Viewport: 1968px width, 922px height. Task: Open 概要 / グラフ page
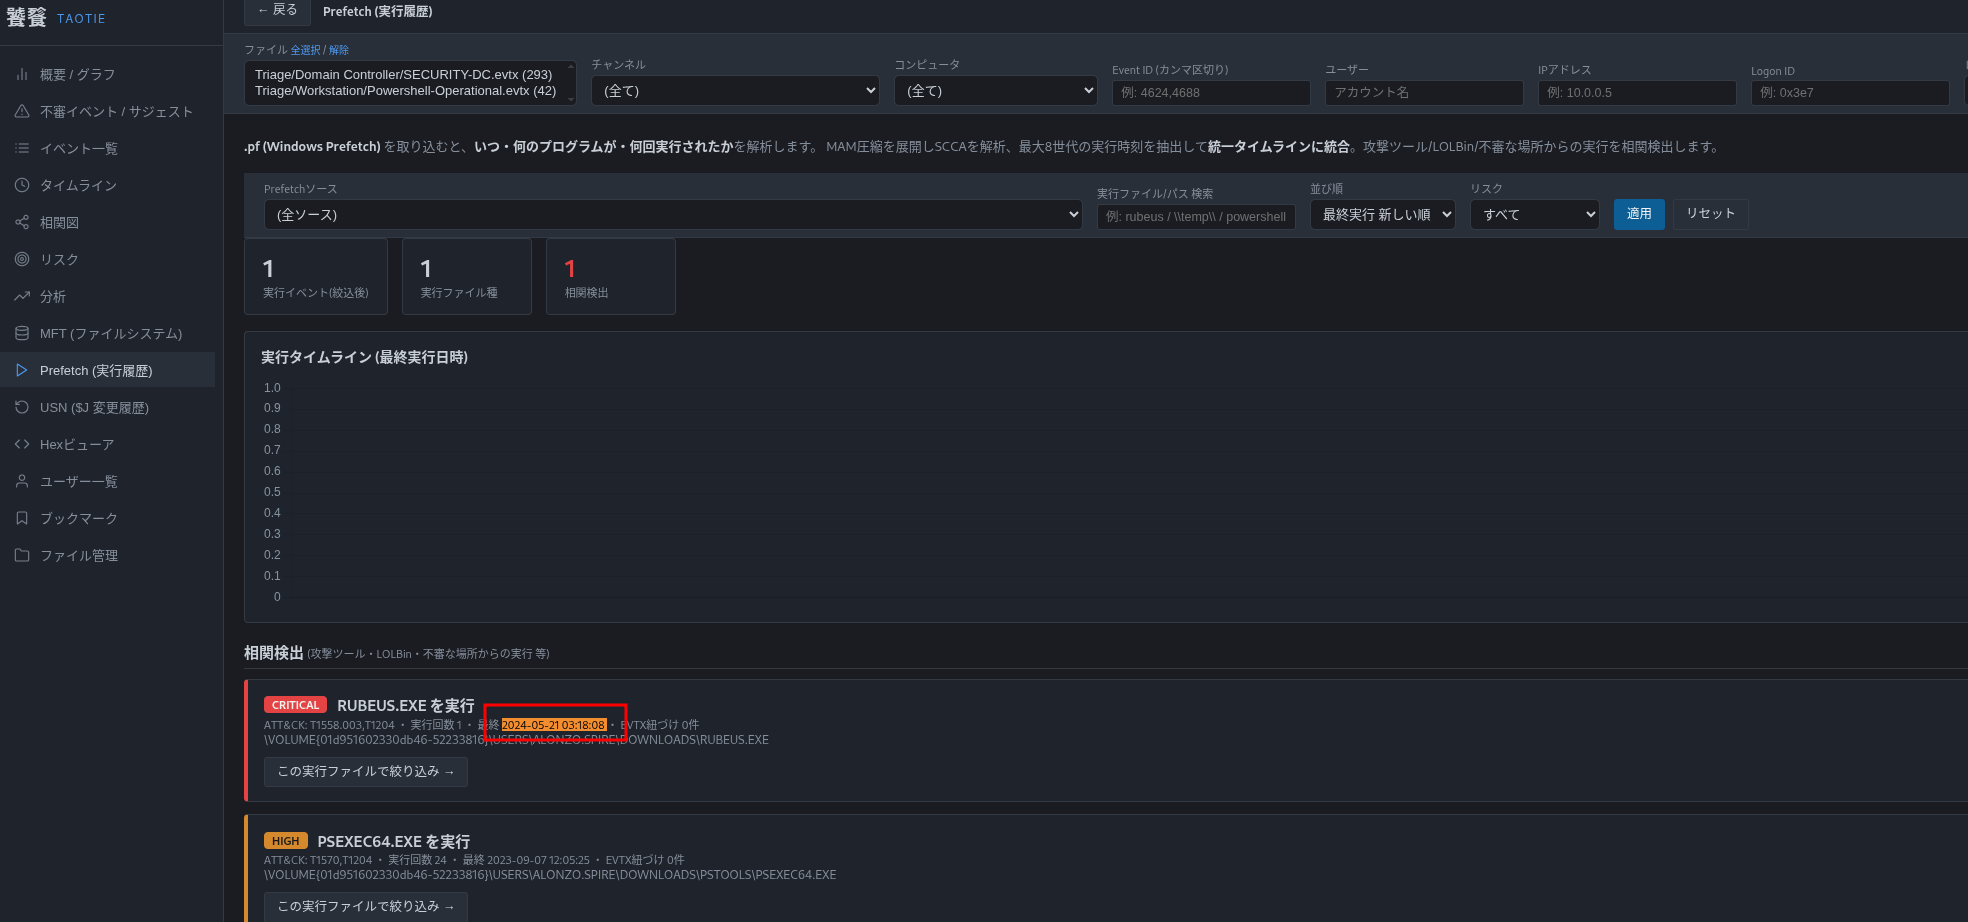pos(107,74)
